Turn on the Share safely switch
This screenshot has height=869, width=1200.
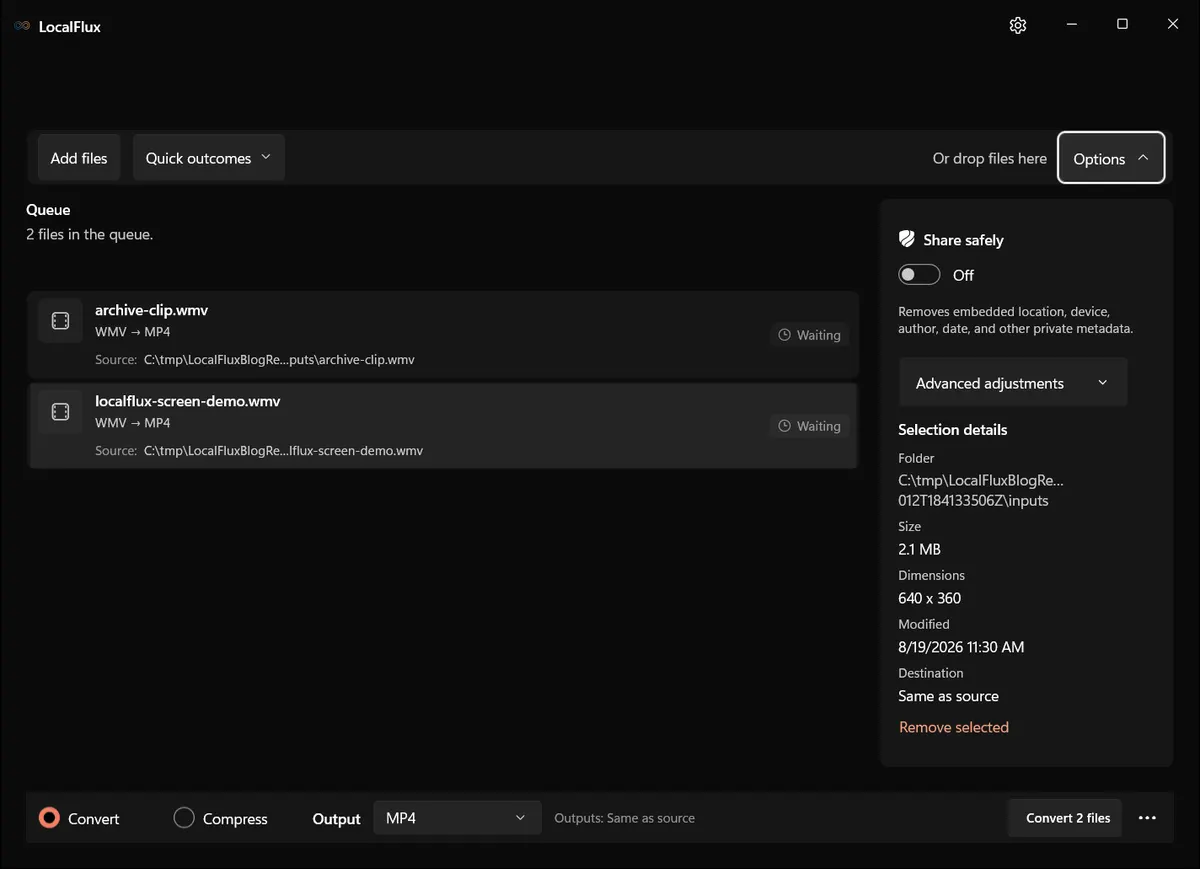click(919, 275)
